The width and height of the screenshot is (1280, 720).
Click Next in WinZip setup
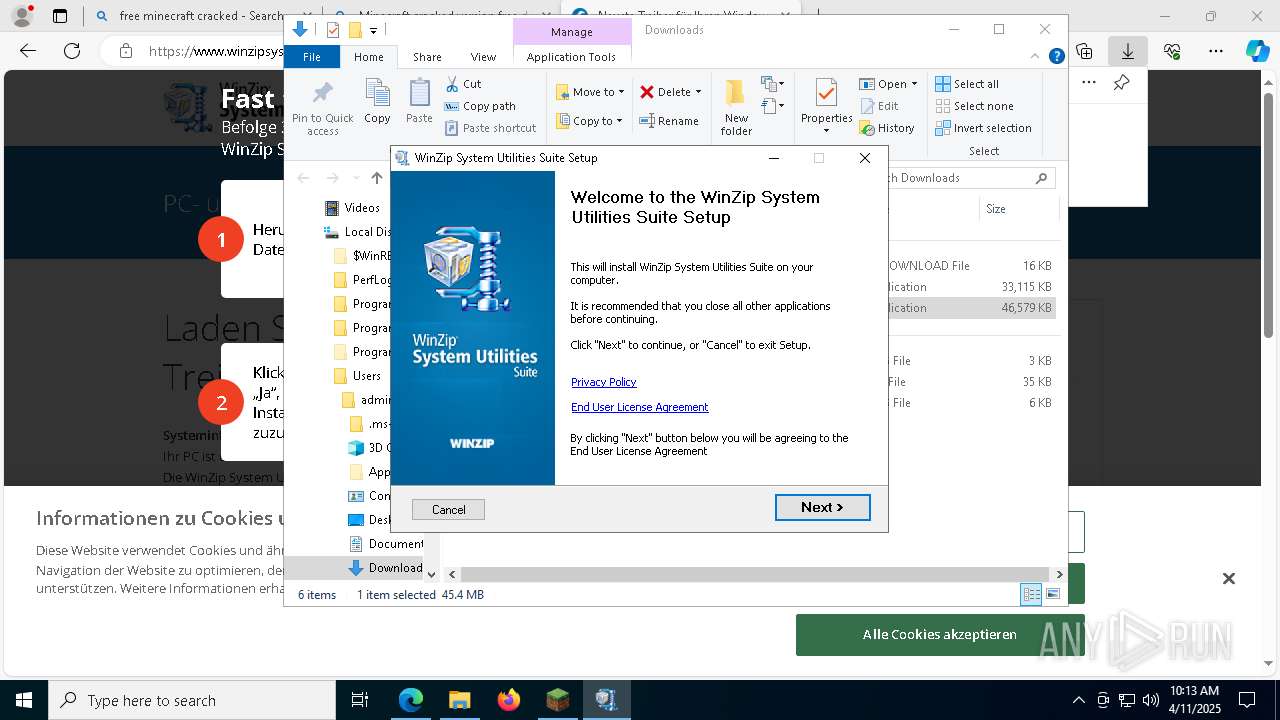coord(822,507)
